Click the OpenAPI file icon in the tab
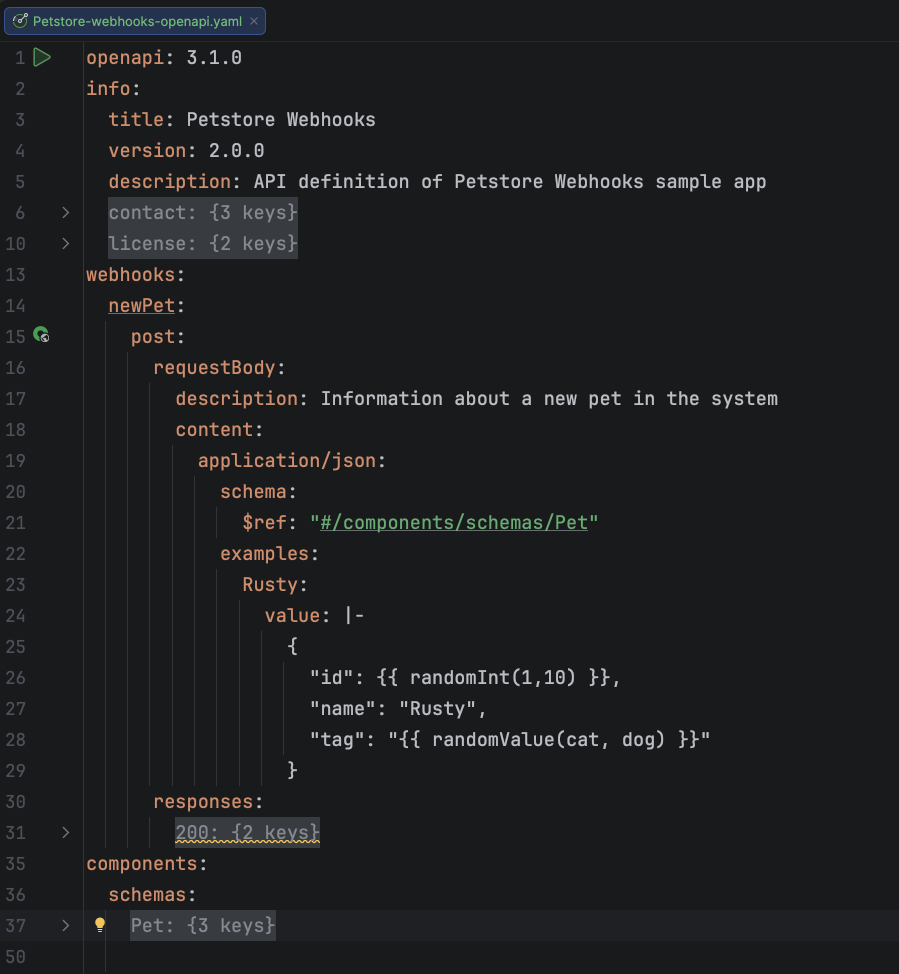 [x=19, y=21]
